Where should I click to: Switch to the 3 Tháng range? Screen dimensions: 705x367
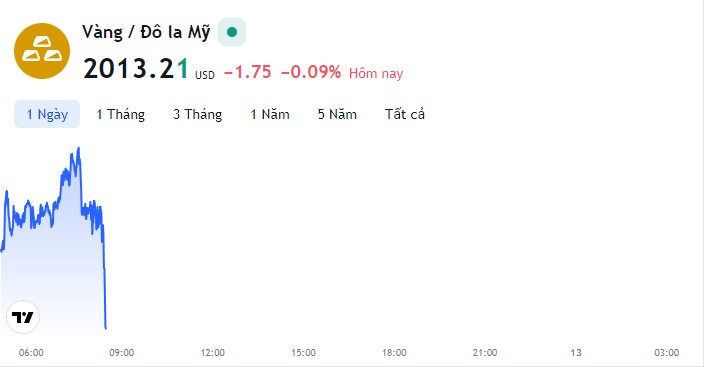(198, 114)
